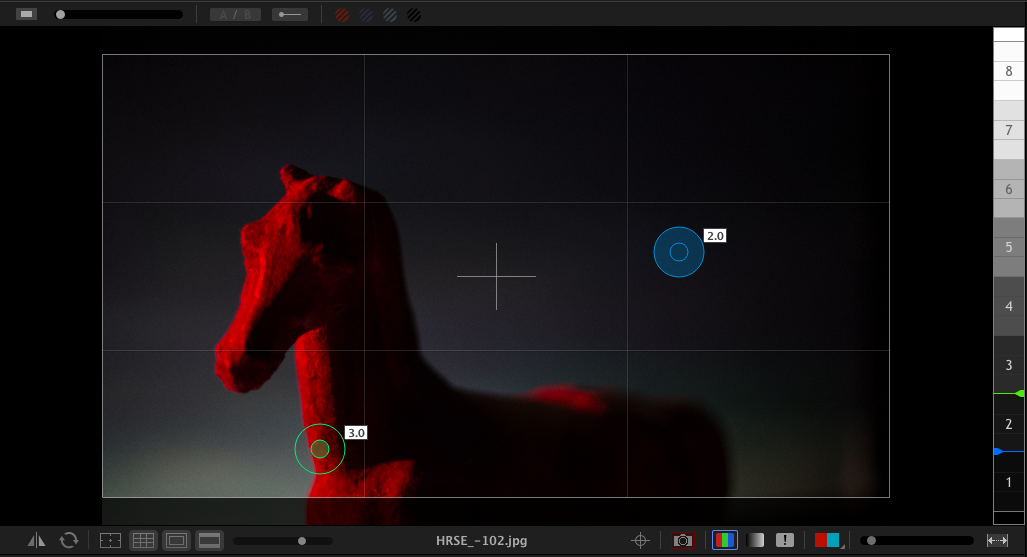Click zone 2 on the zone scale
This screenshot has height=557, width=1027.
click(1009, 424)
